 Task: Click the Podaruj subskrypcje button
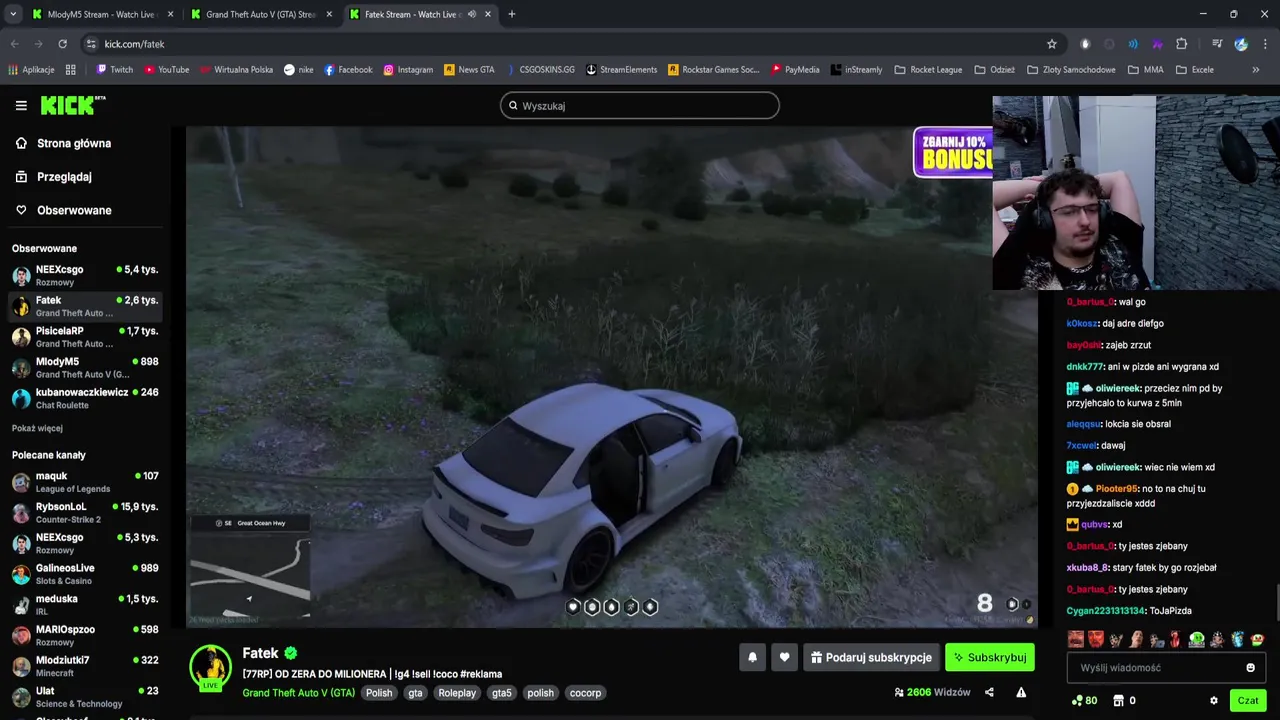click(x=871, y=657)
